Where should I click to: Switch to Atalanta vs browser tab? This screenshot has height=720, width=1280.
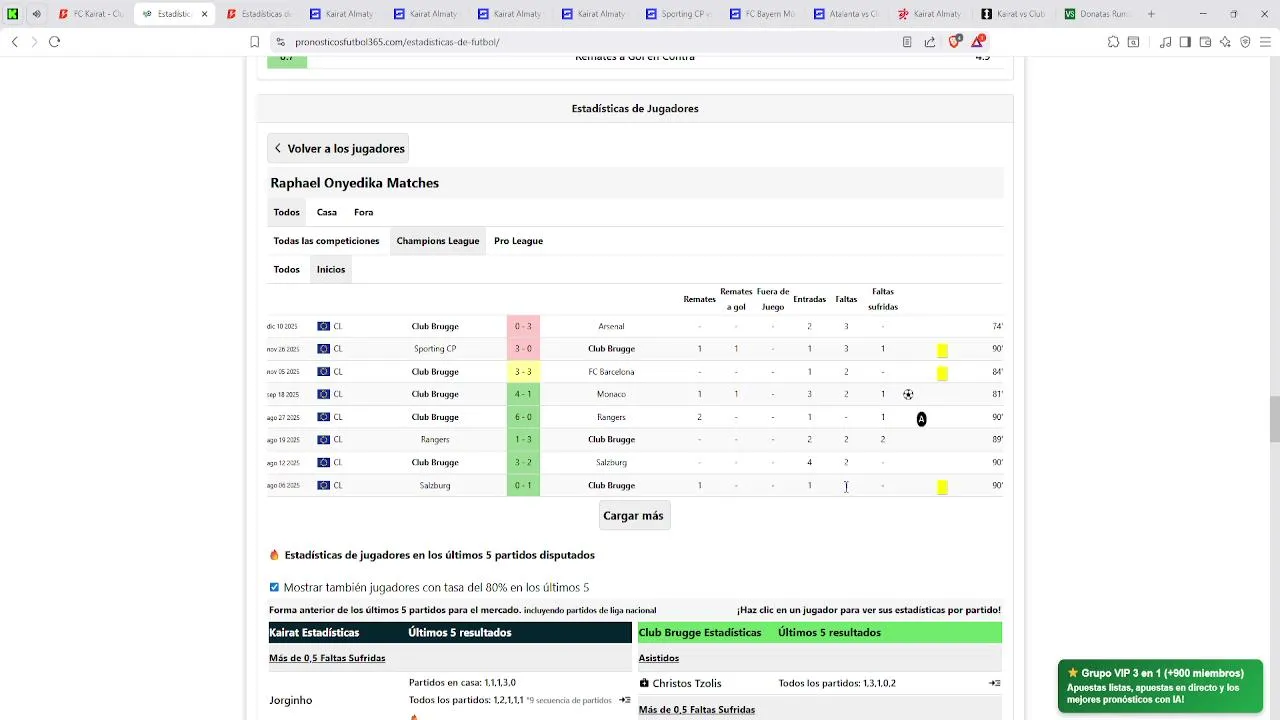click(846, 14)
